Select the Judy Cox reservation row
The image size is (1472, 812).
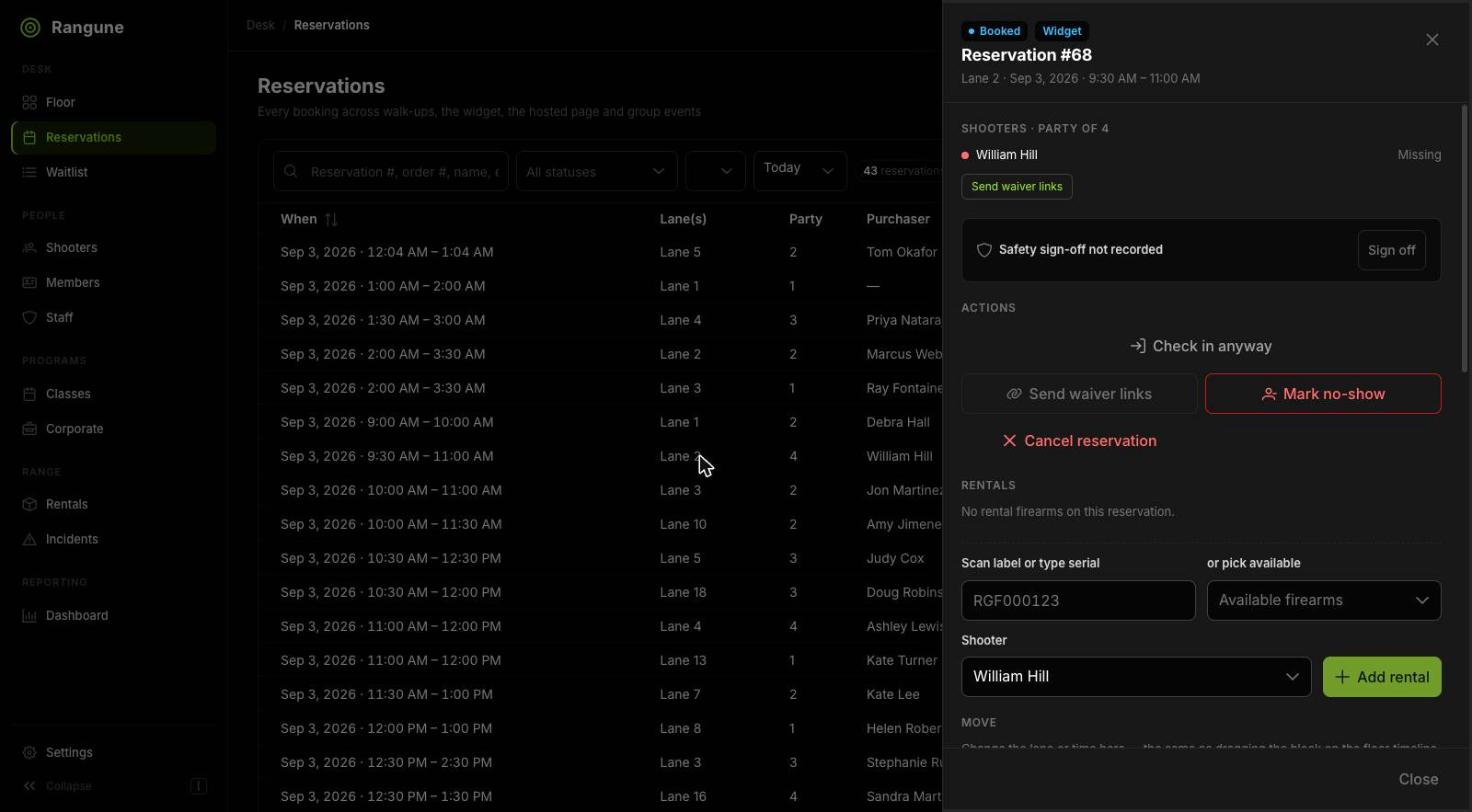[x=600, y=558]
